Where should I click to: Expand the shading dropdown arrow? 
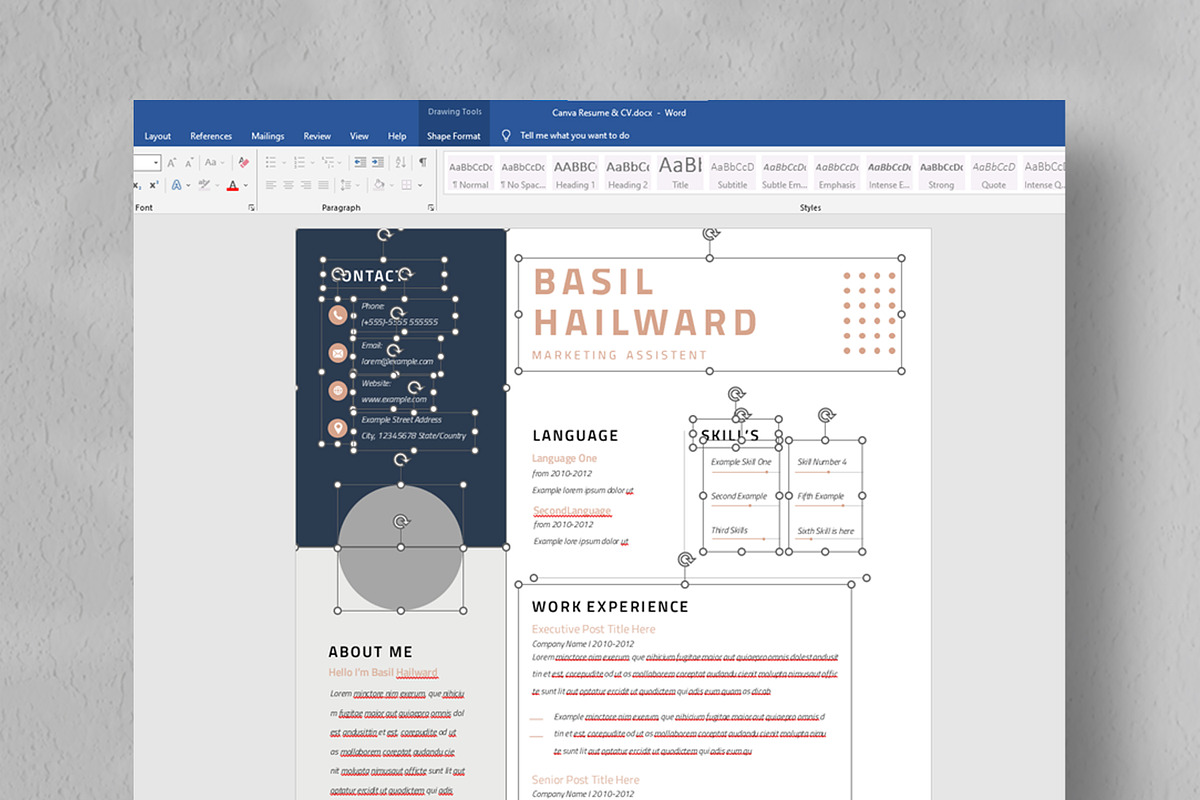pyautogui.click(x=391, y=185)
